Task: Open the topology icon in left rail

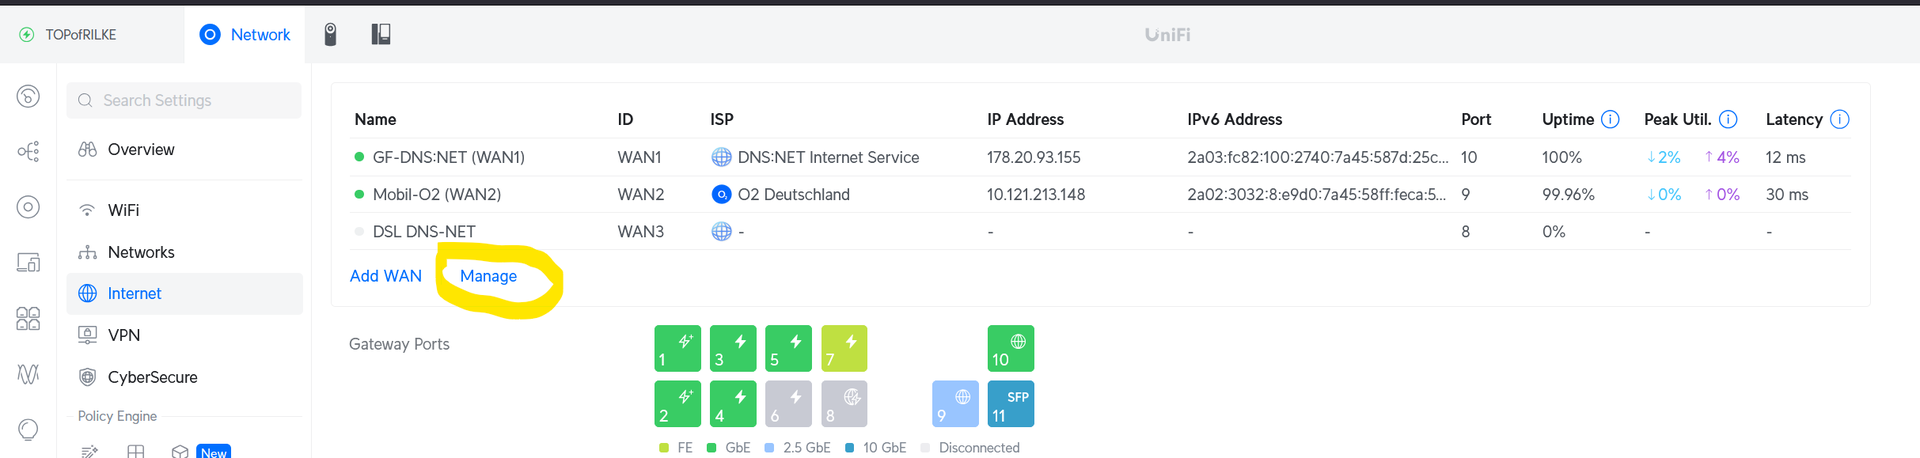Action: pos(28,151)
